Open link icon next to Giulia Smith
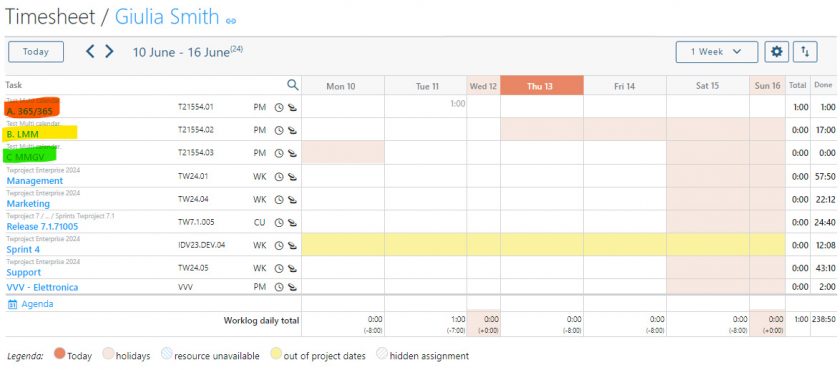The width and height of the screenshot is (840, 370). coord(231,21)
